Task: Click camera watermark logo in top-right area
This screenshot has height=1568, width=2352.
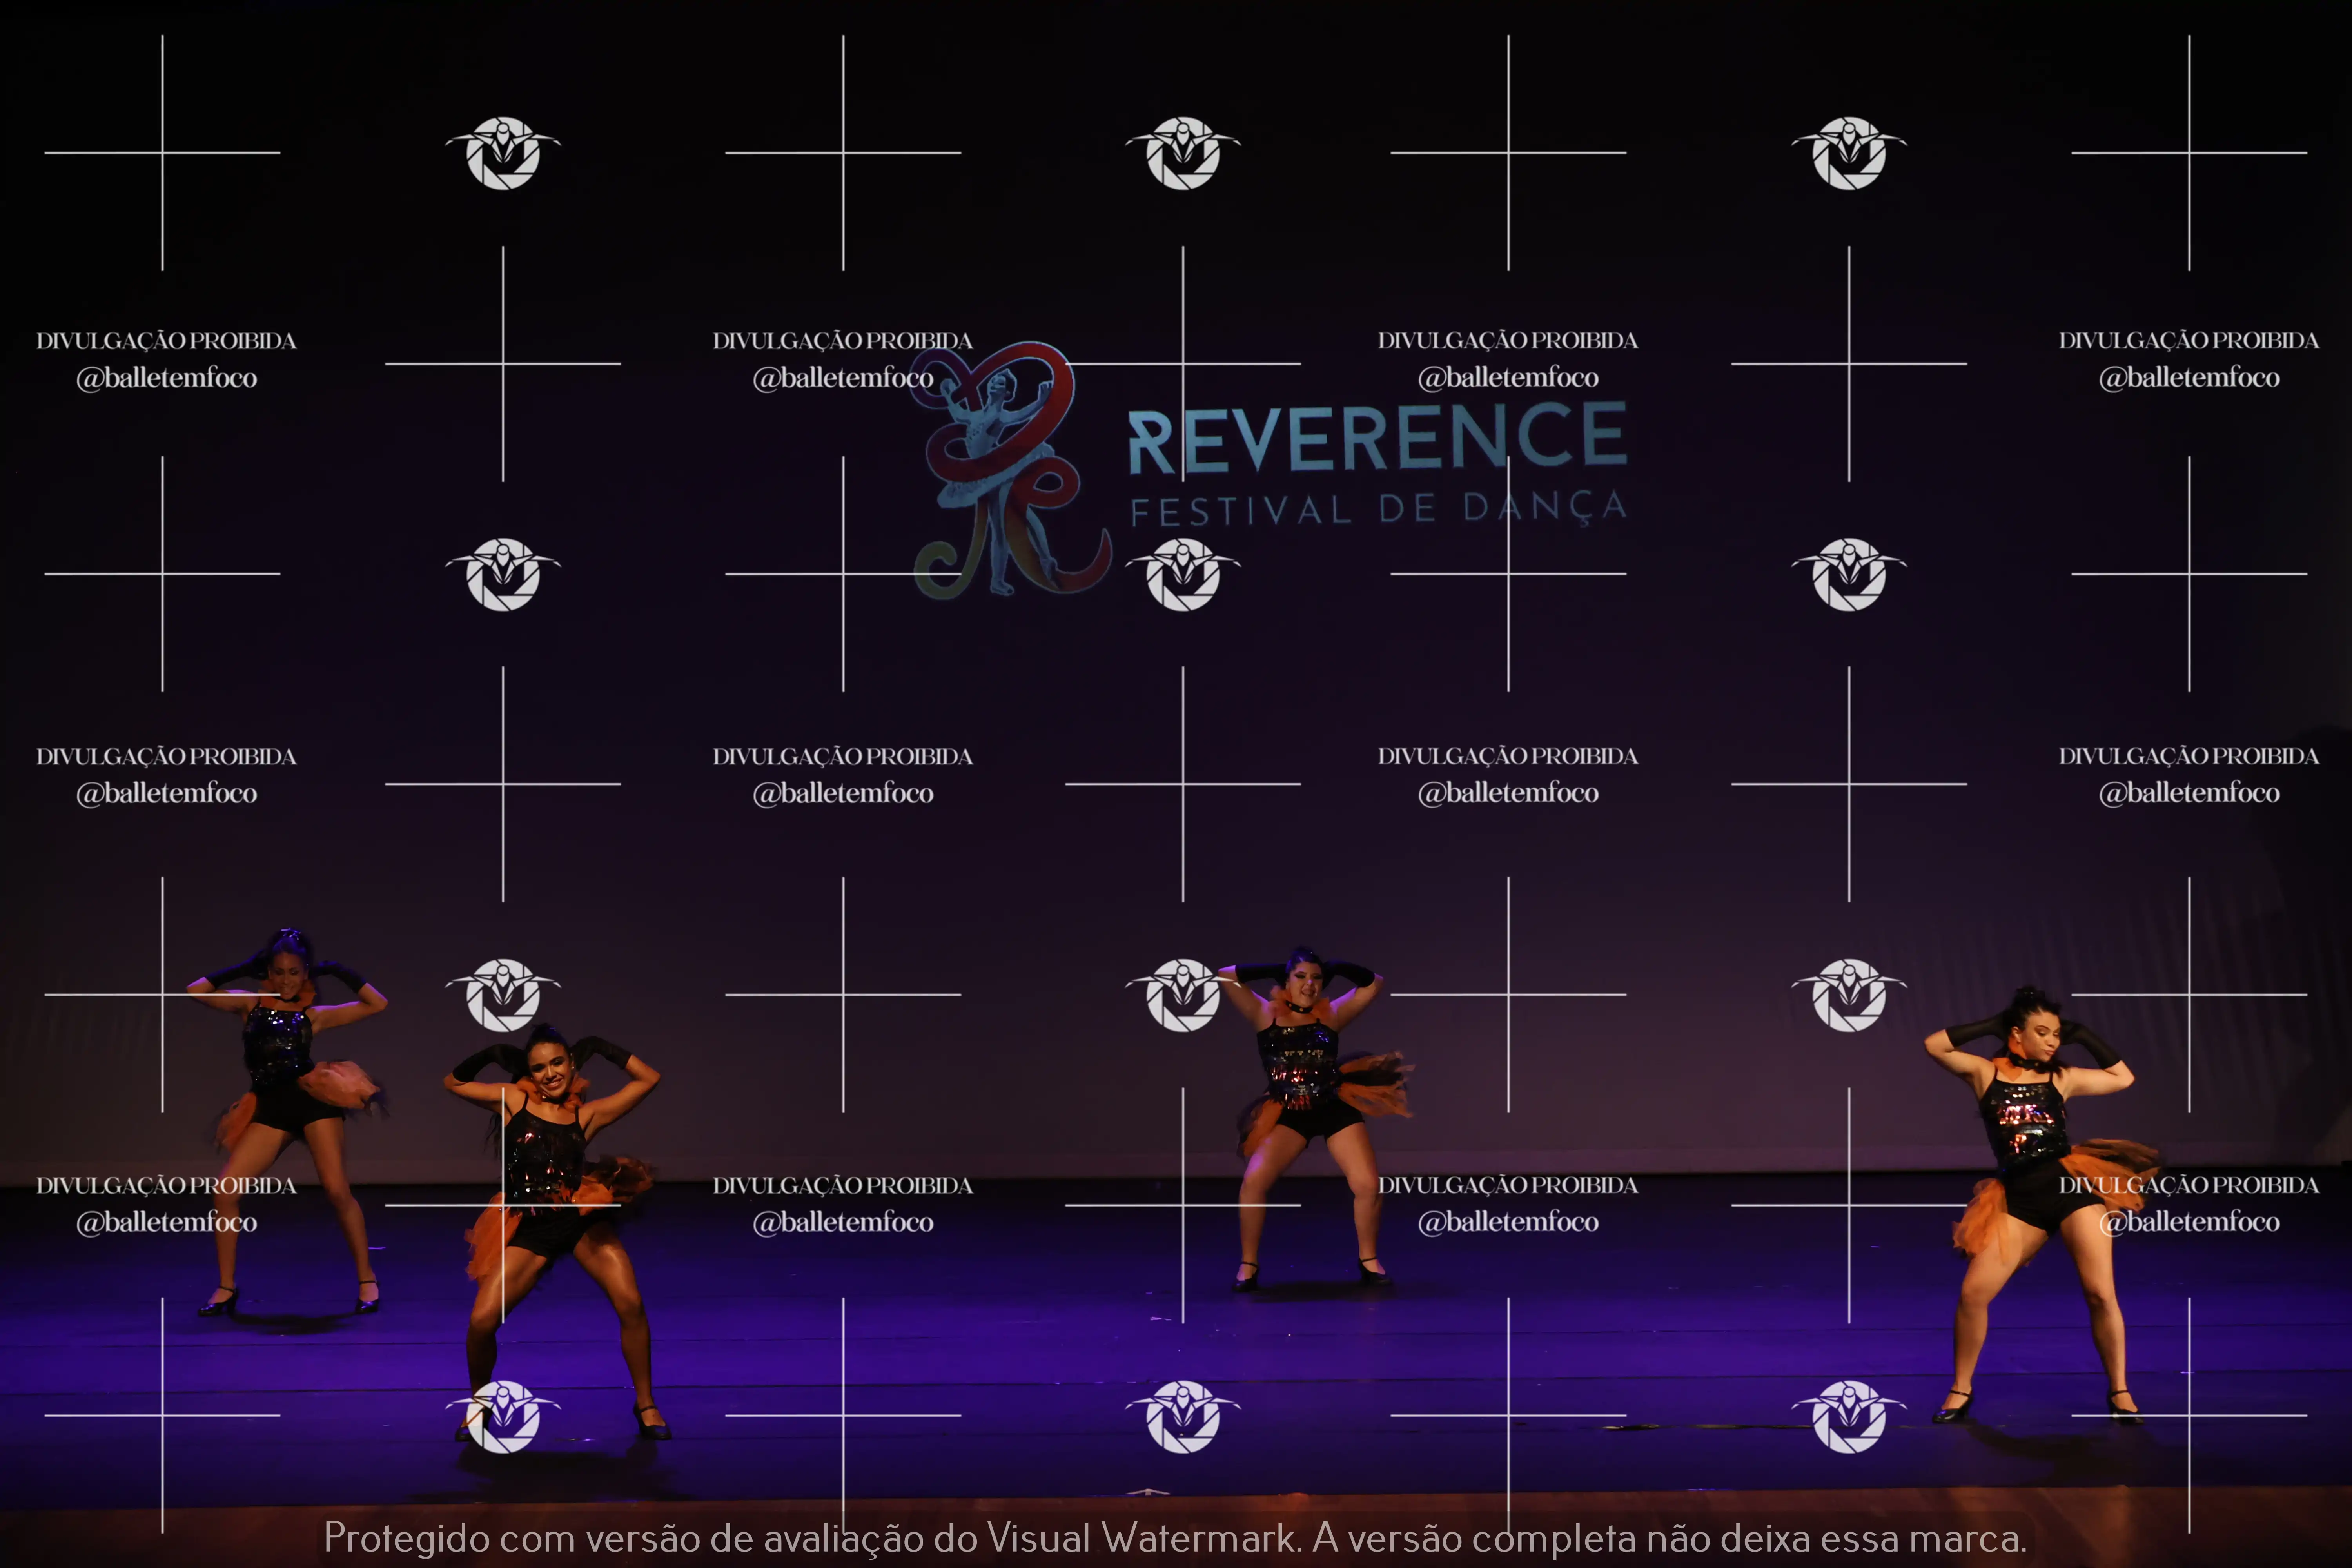Action: 1849,153
